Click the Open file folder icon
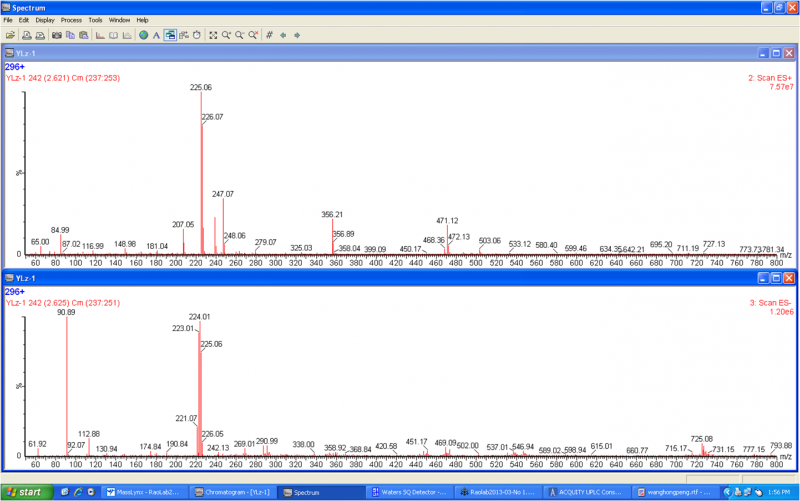Viewport: 800px width, 501px height. coord(10,35)
